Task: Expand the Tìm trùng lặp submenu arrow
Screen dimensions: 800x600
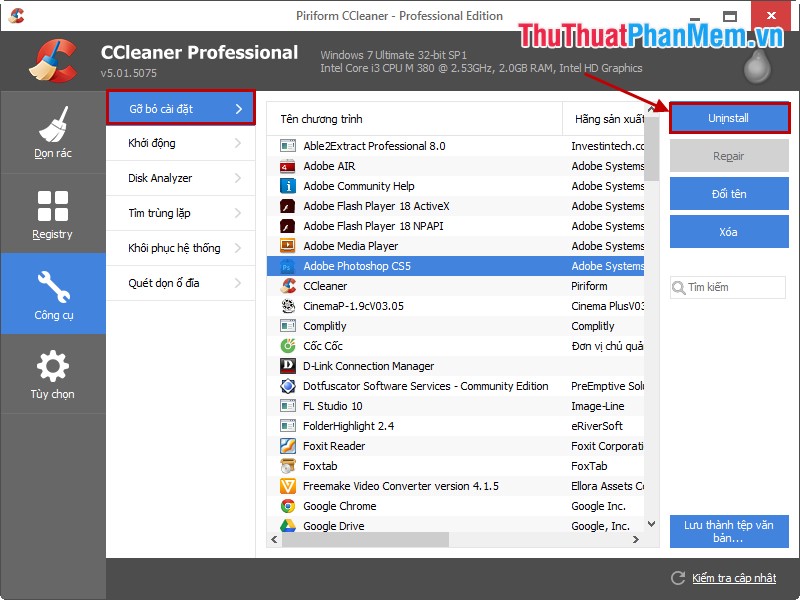Action: [239, 213]
